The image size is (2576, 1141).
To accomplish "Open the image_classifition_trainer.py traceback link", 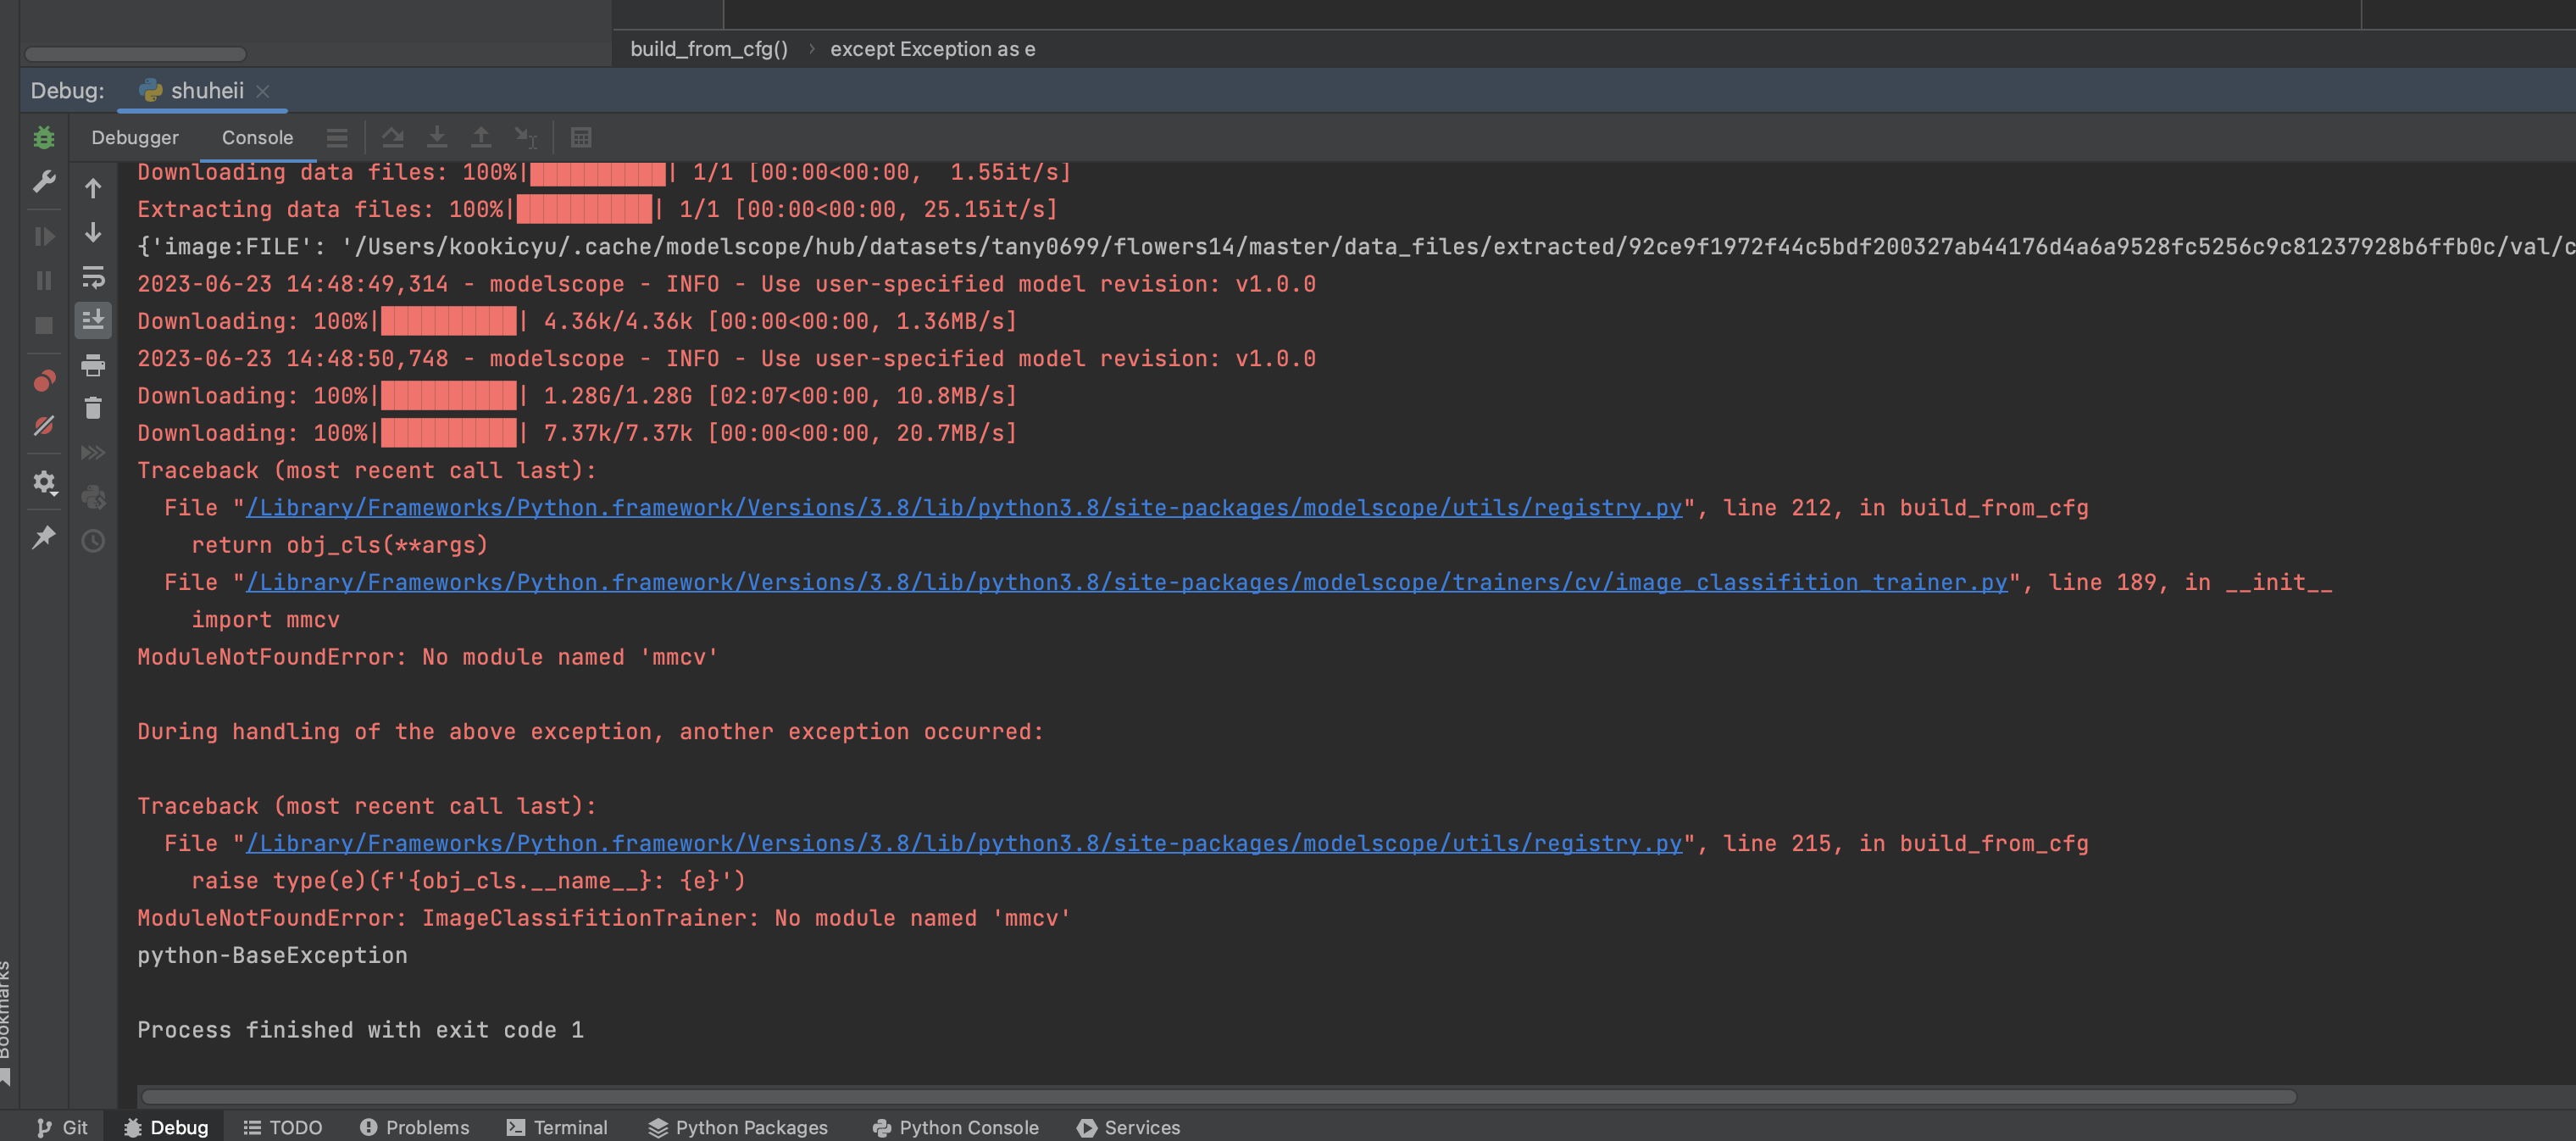I will pos(1126,583).
